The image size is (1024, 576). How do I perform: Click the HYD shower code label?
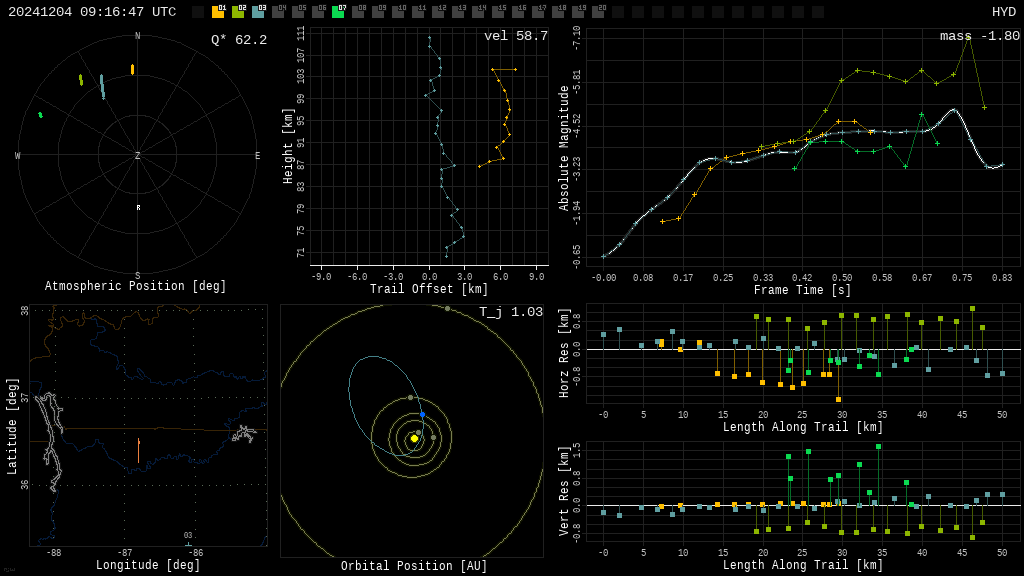click(x=1003, y=12)
